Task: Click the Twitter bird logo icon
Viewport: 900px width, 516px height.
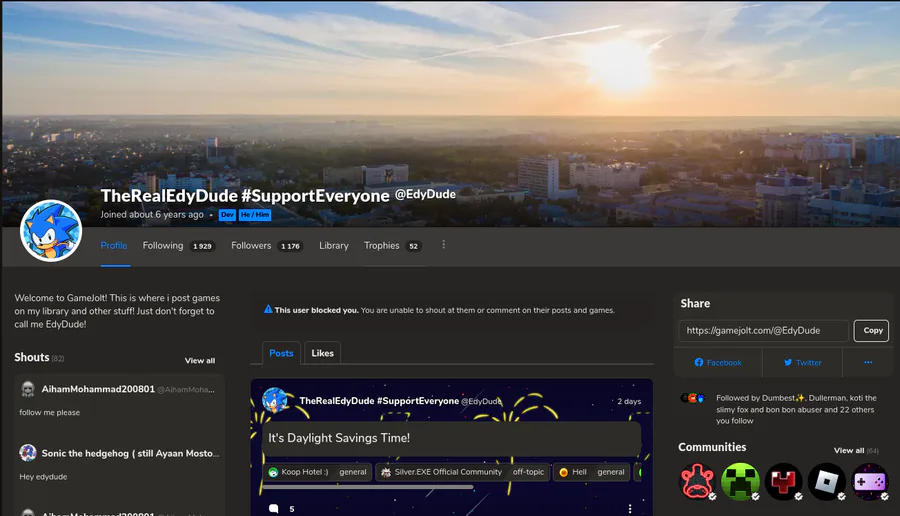Action: 788,362
